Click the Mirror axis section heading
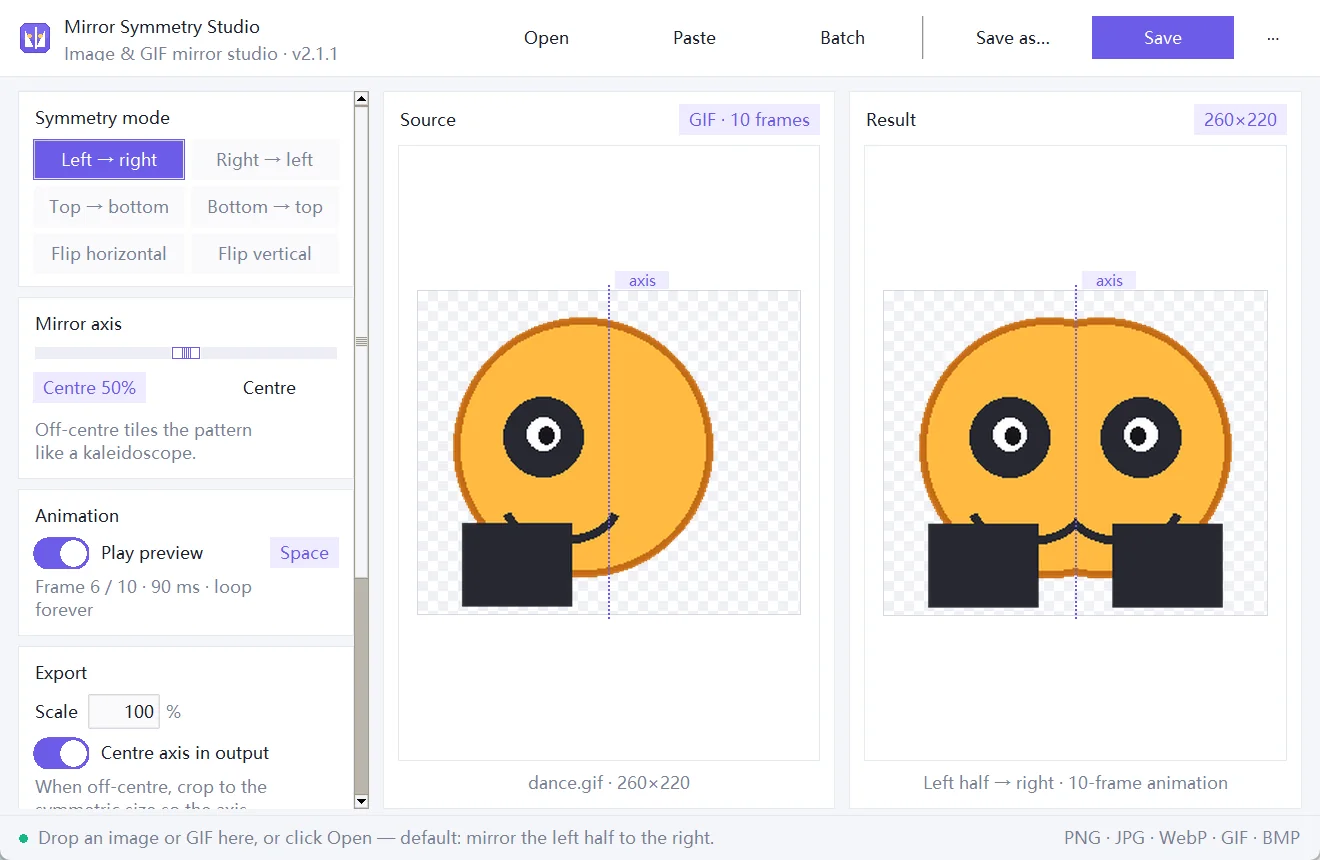The height and width of the screenshot is (860, 1320). 78,324
